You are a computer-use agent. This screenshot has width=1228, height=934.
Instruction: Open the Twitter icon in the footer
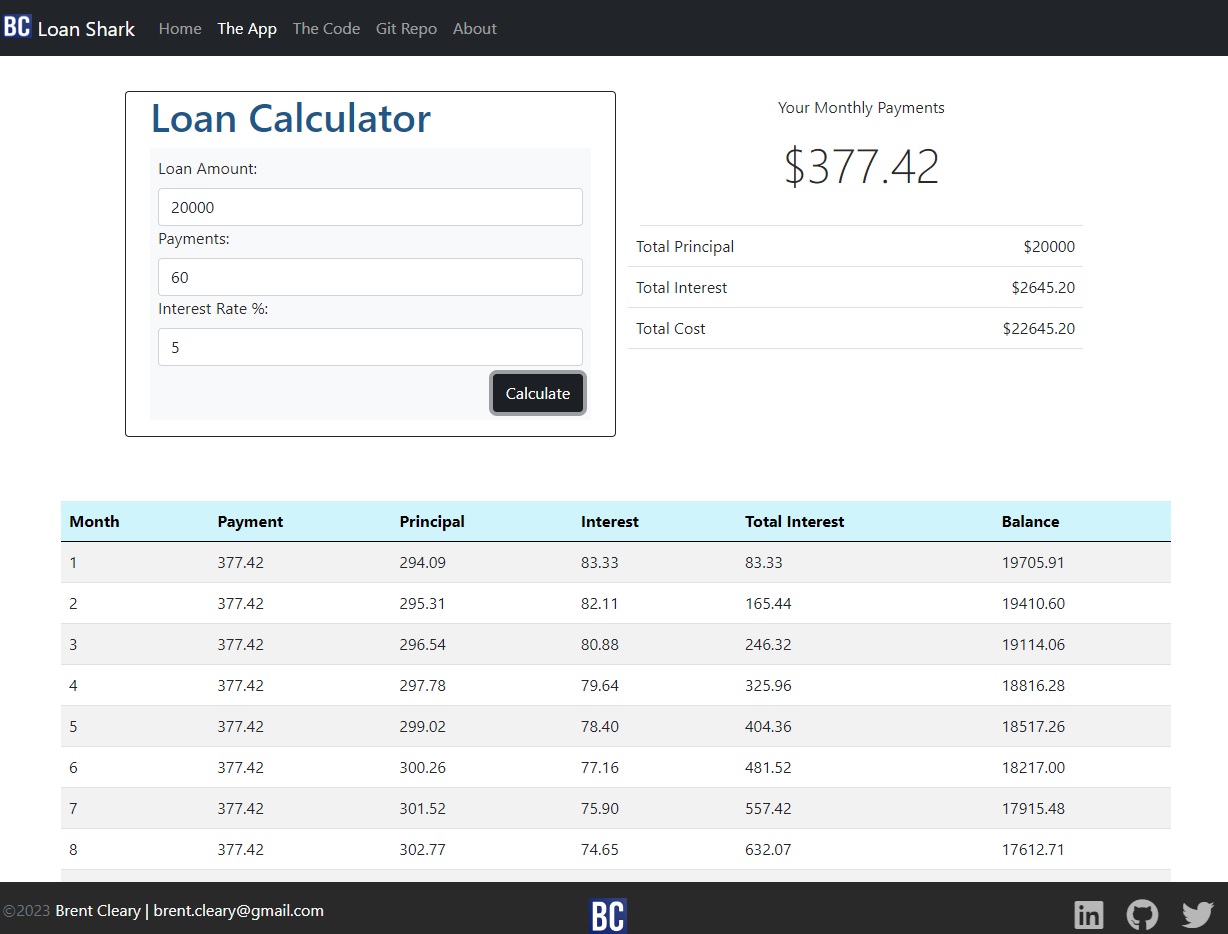(x=1197, y=913)
